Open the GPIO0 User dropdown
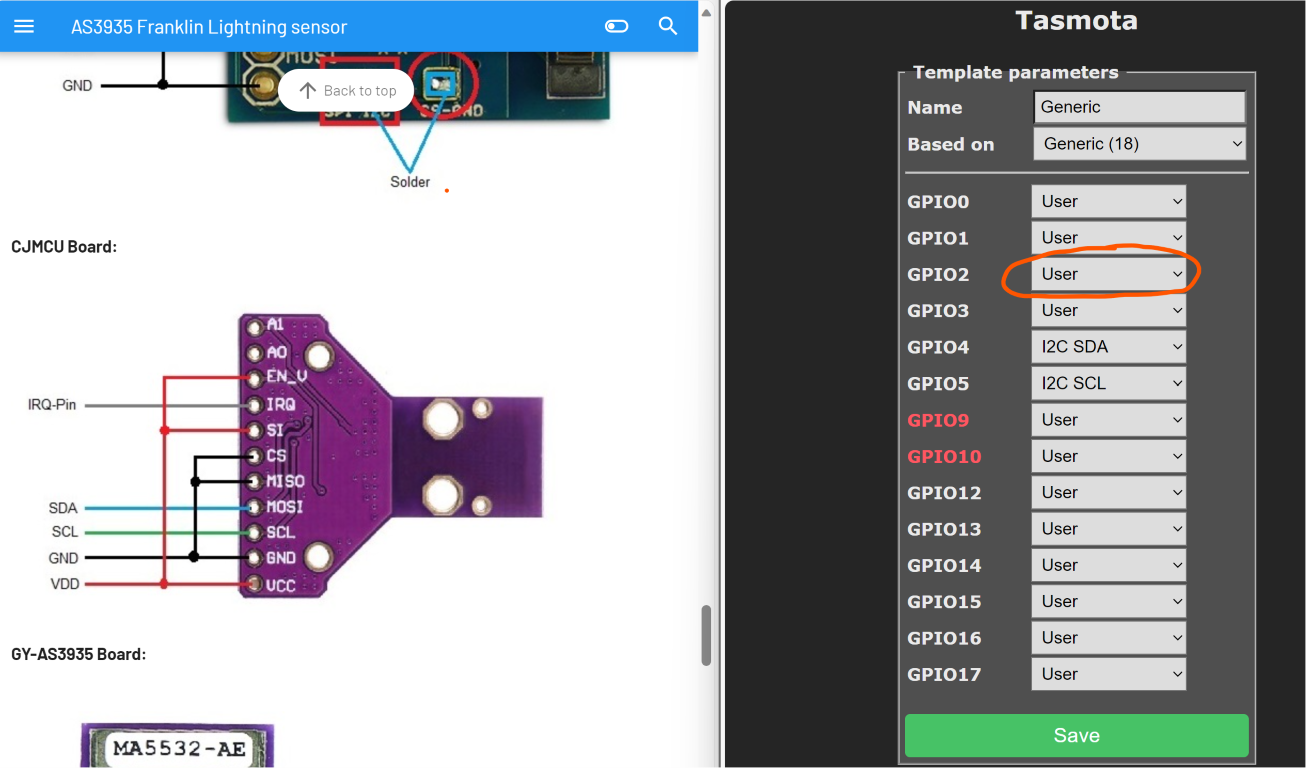The height and width of the screenshot is (768, 1306). click(1108, 201)
